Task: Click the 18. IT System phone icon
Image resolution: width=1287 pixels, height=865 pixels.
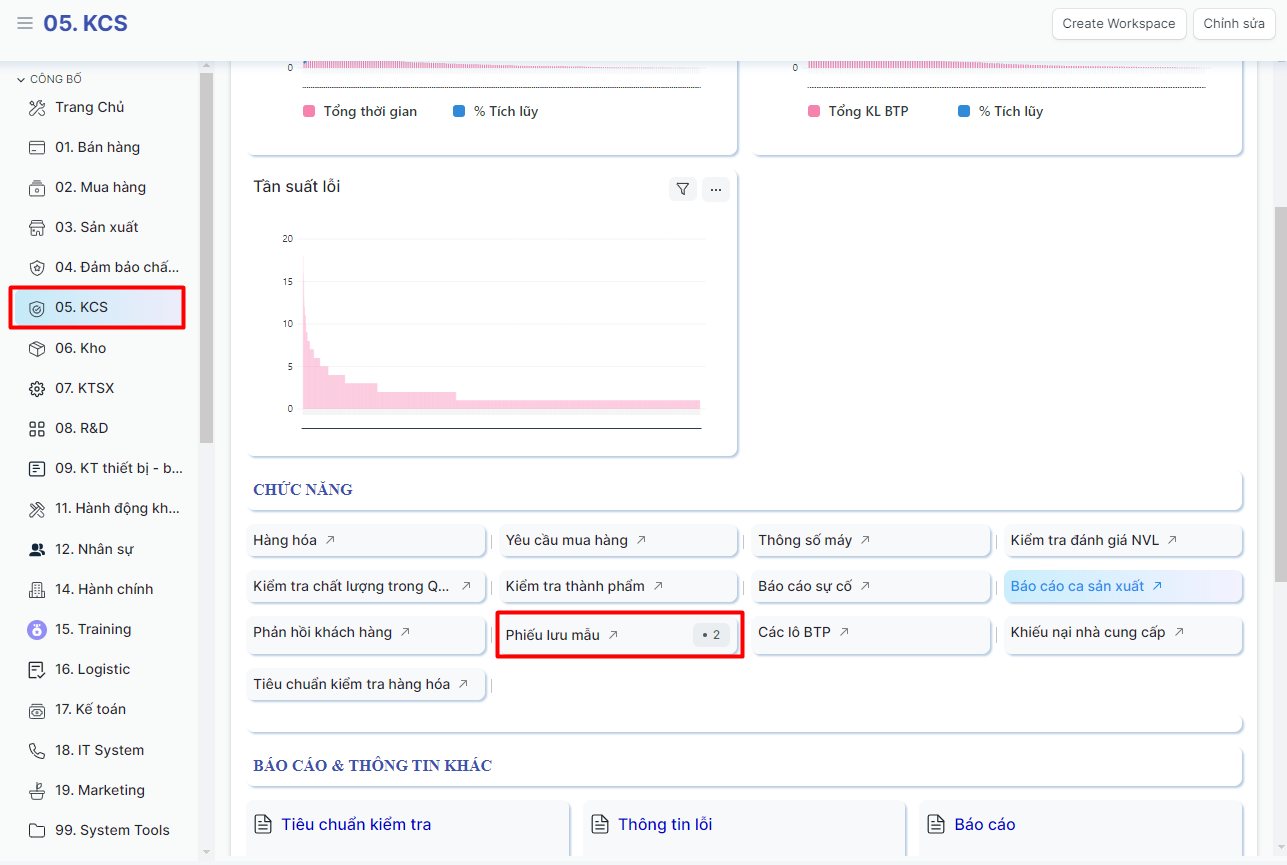Action: point(37,750)
